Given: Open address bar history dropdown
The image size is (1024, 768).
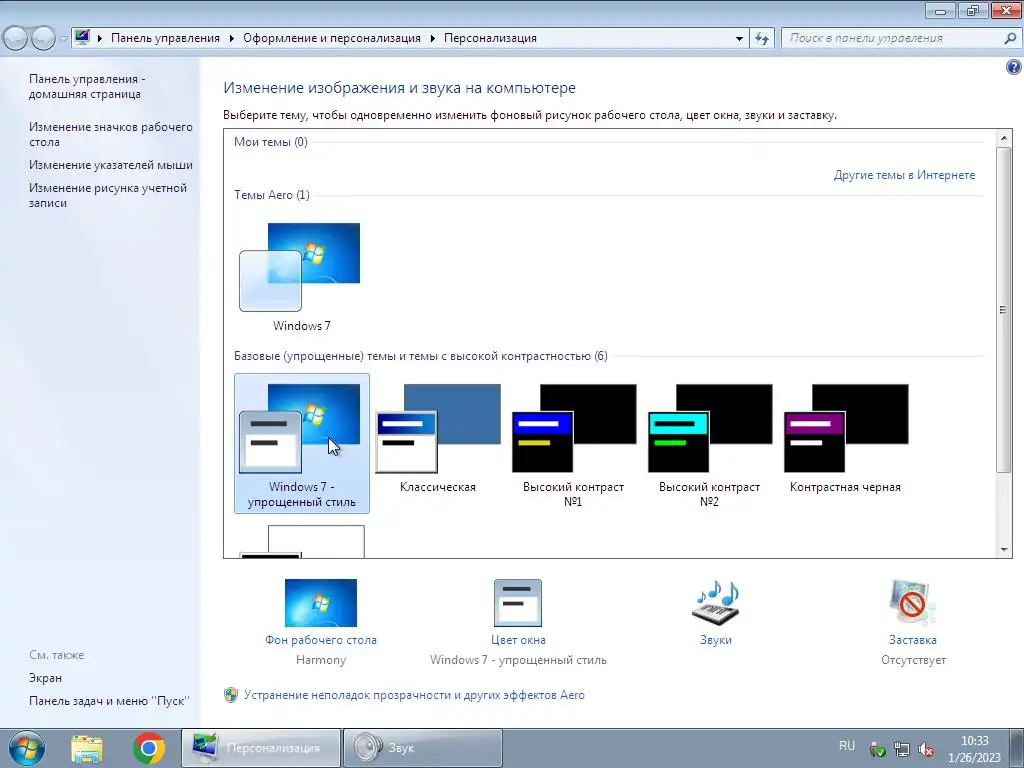Looking at the screenshot, I should coord(739,39).
